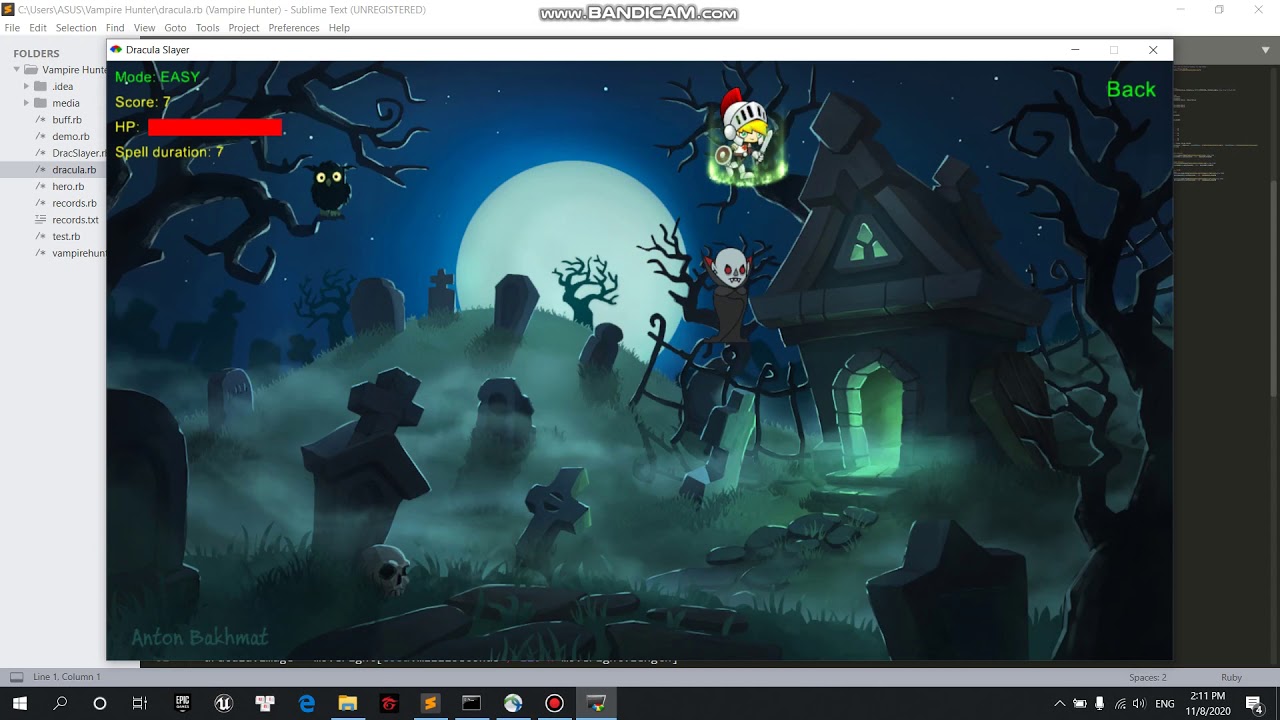
Task: Expand the media folder arrow
Action: 27,103
